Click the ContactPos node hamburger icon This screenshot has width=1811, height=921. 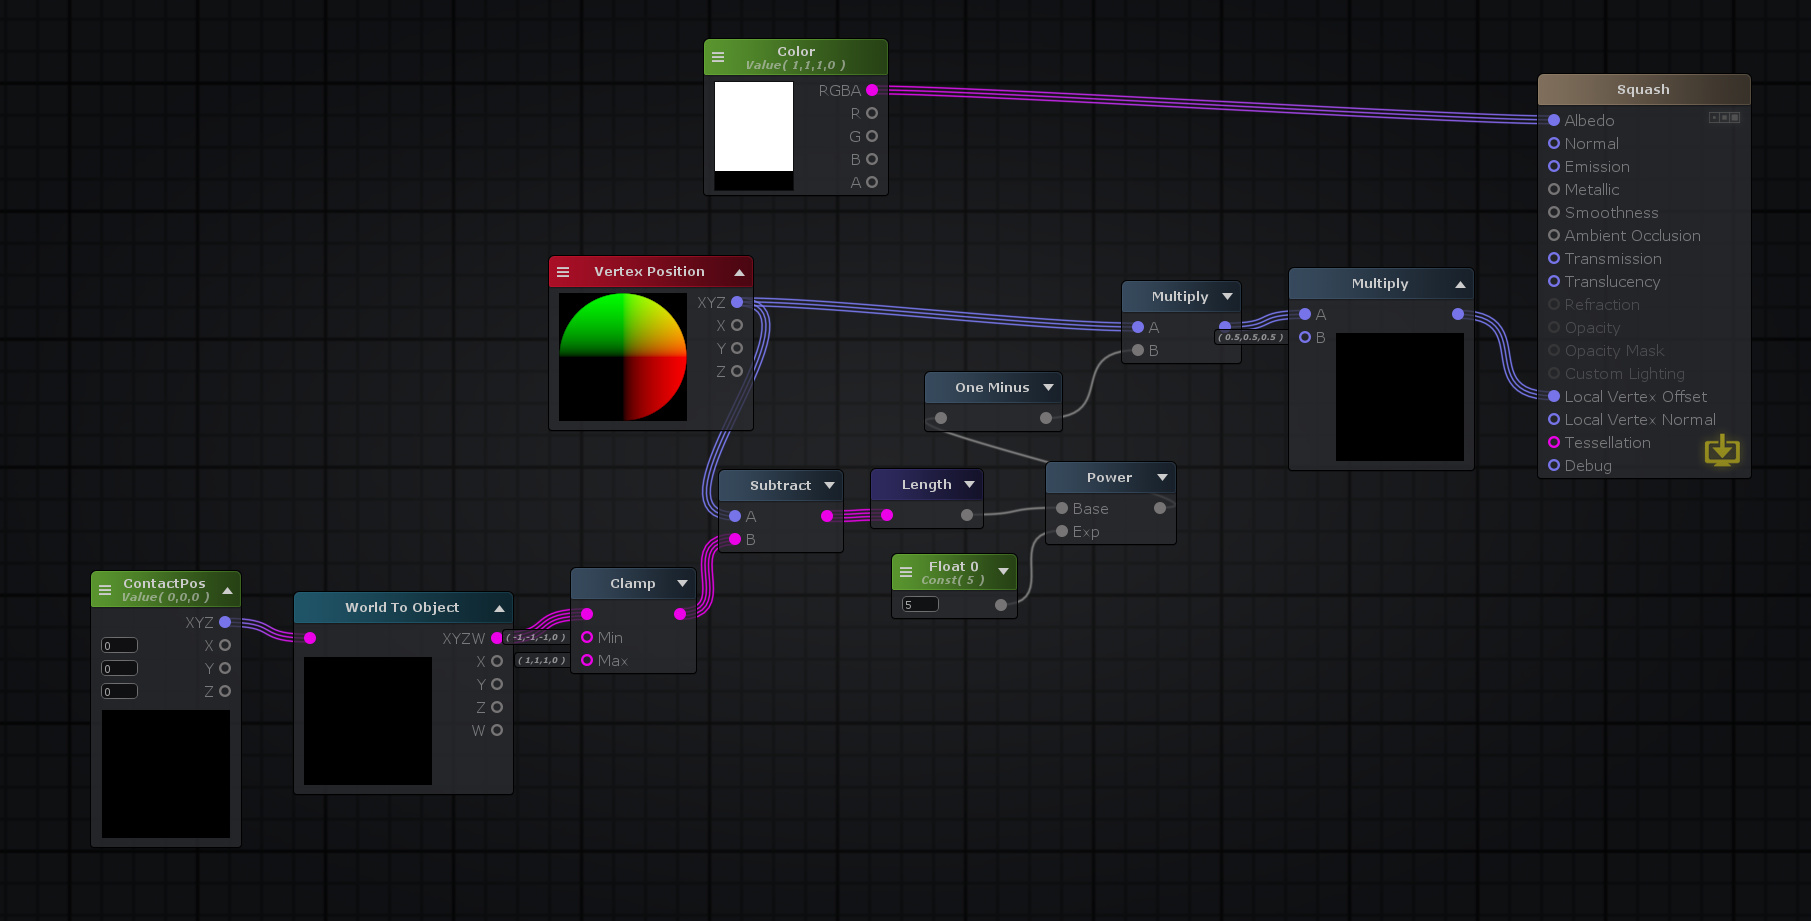tap(105, 590)
